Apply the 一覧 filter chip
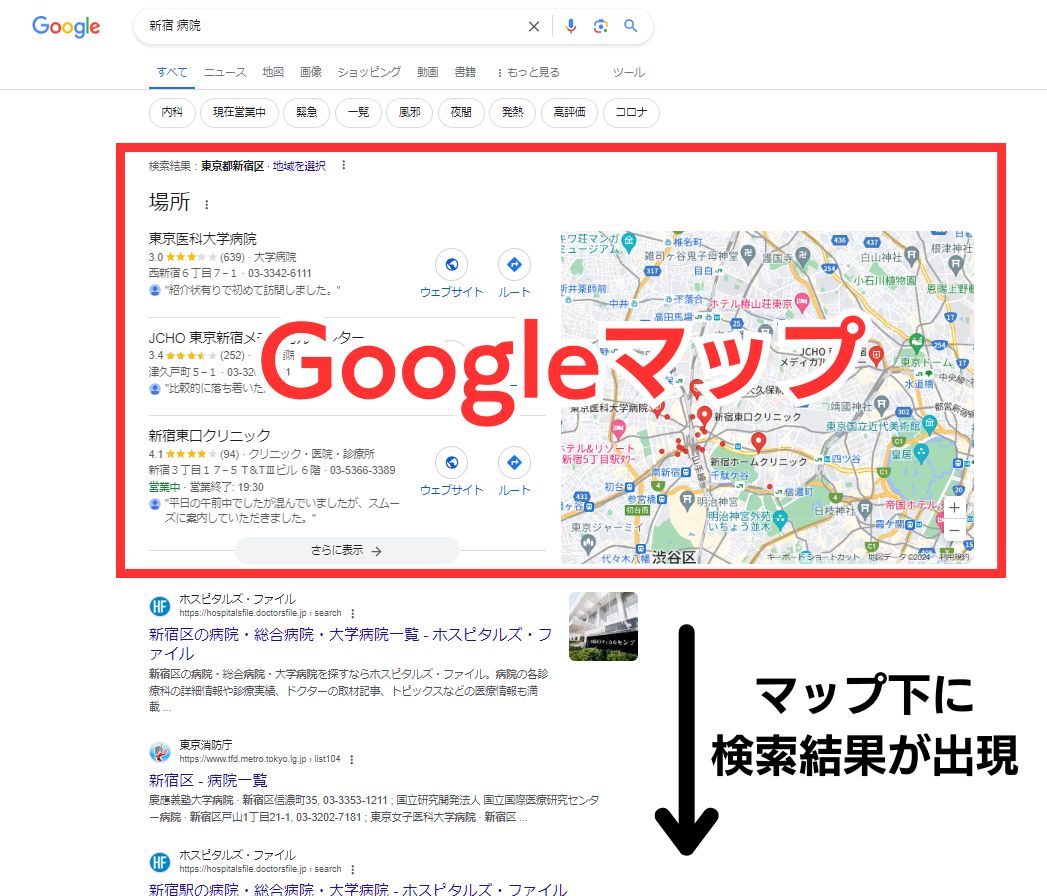Viewport: 1047px width, 896px height. pyautogui.click(x=358, y=112)
